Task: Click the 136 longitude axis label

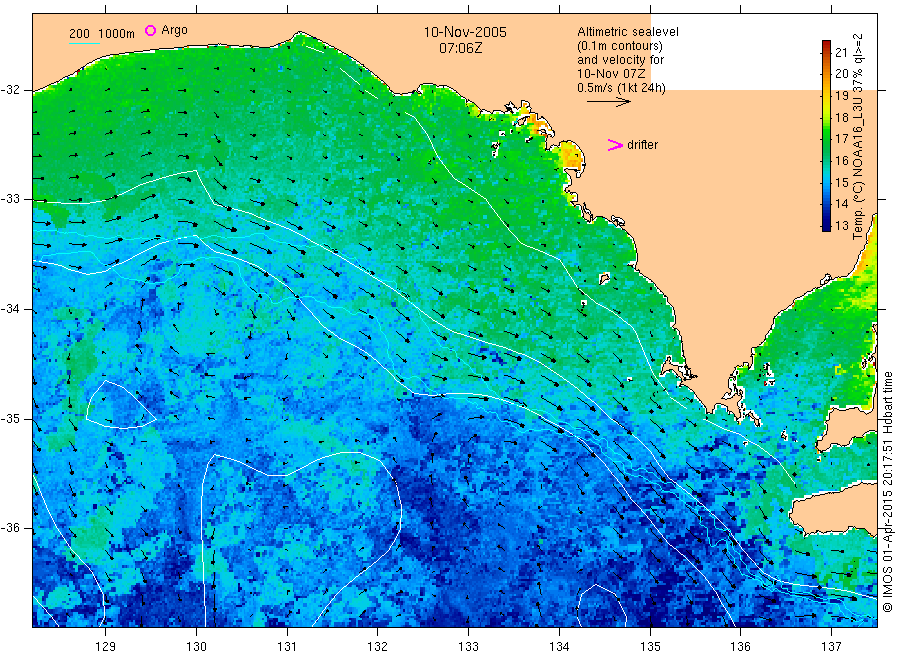Action: pos(740,647)
